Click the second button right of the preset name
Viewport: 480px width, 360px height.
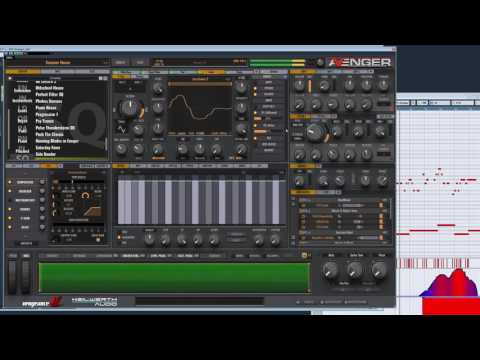tap(140, 62)
